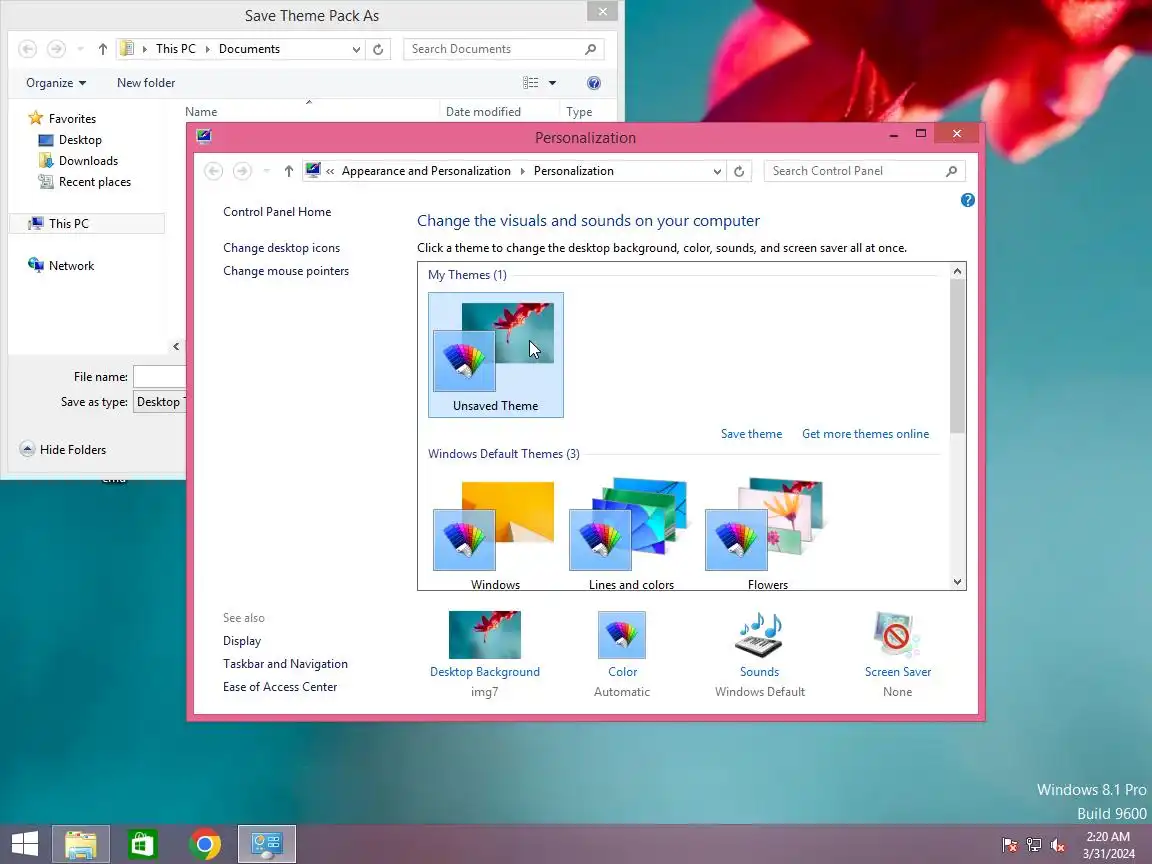Click Forward arrow in Personalization window
This screenshot has height=864, width=1152.
click(x=242, y=171)
